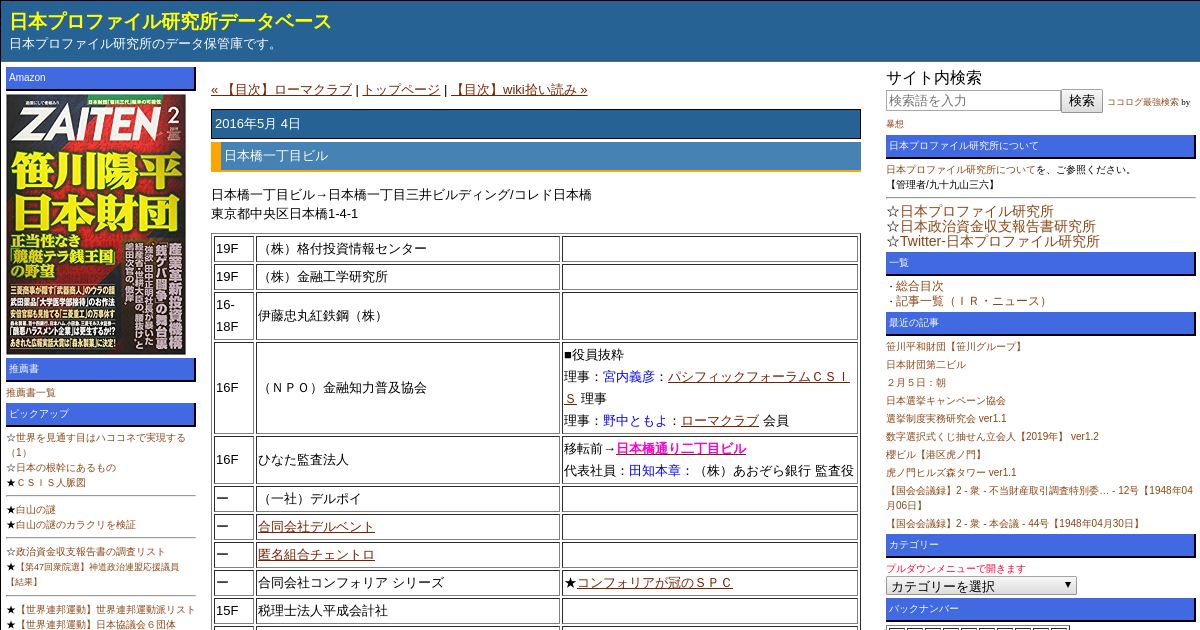Open the コンフォリアが冠のＳＰＣ link
The width and height of the screenshot is (1200, 630).
pos(655,583)
